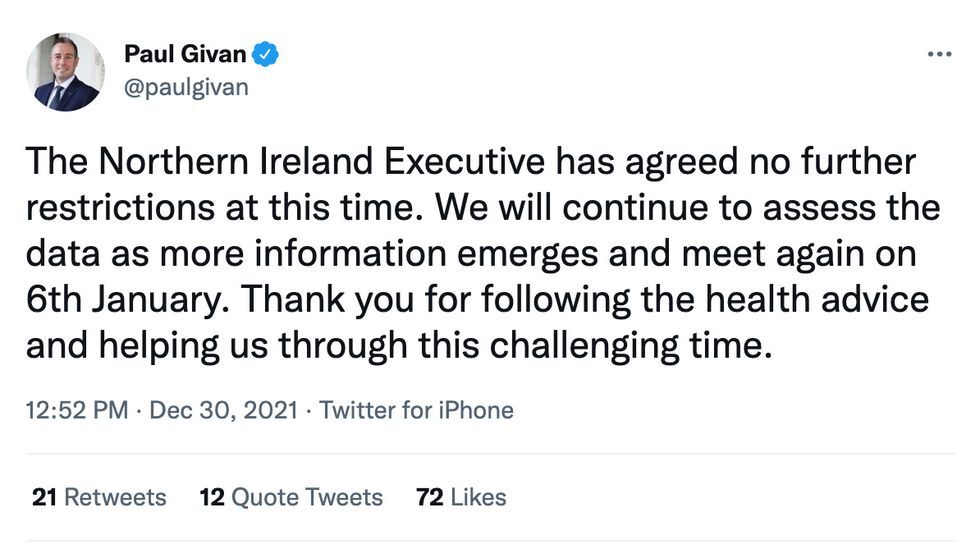The height and width of the screenshot is (548, 980).
Task: Open Paul Givan's profile picture
Action: [67, 71]
